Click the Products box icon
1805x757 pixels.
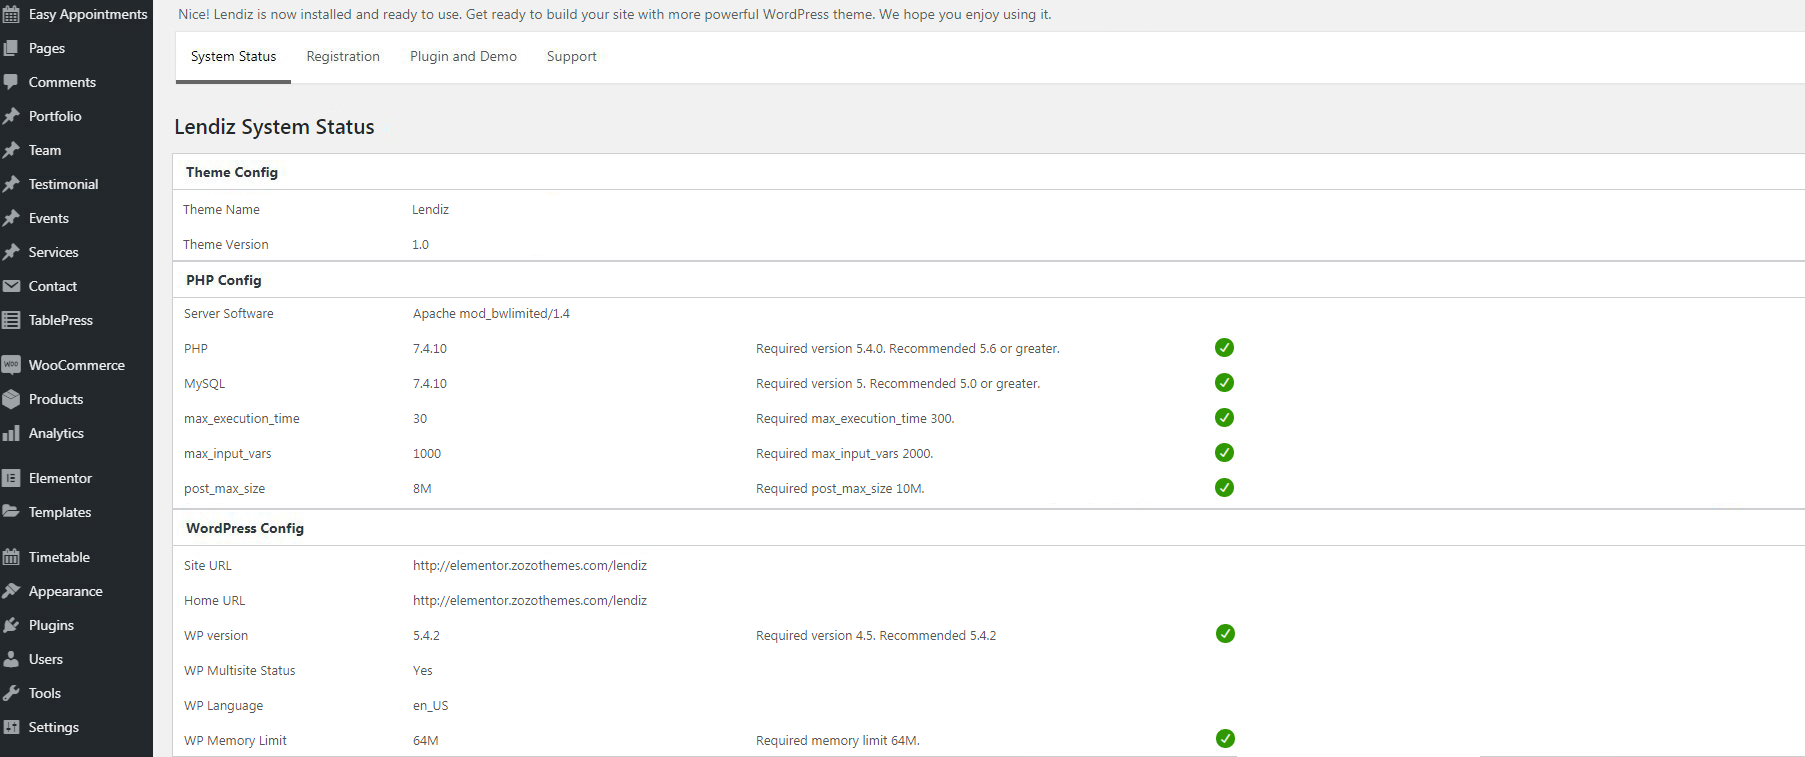(x=11, y=399)
